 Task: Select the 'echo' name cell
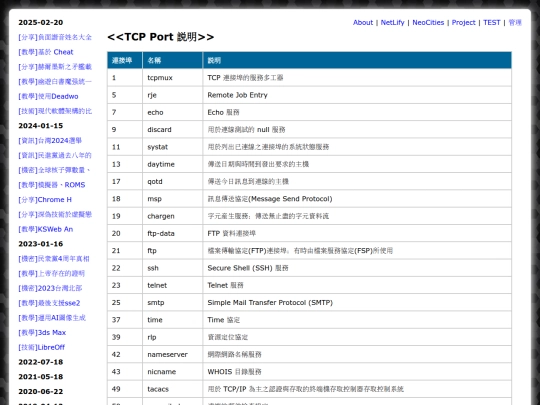[x=173, y=112]
